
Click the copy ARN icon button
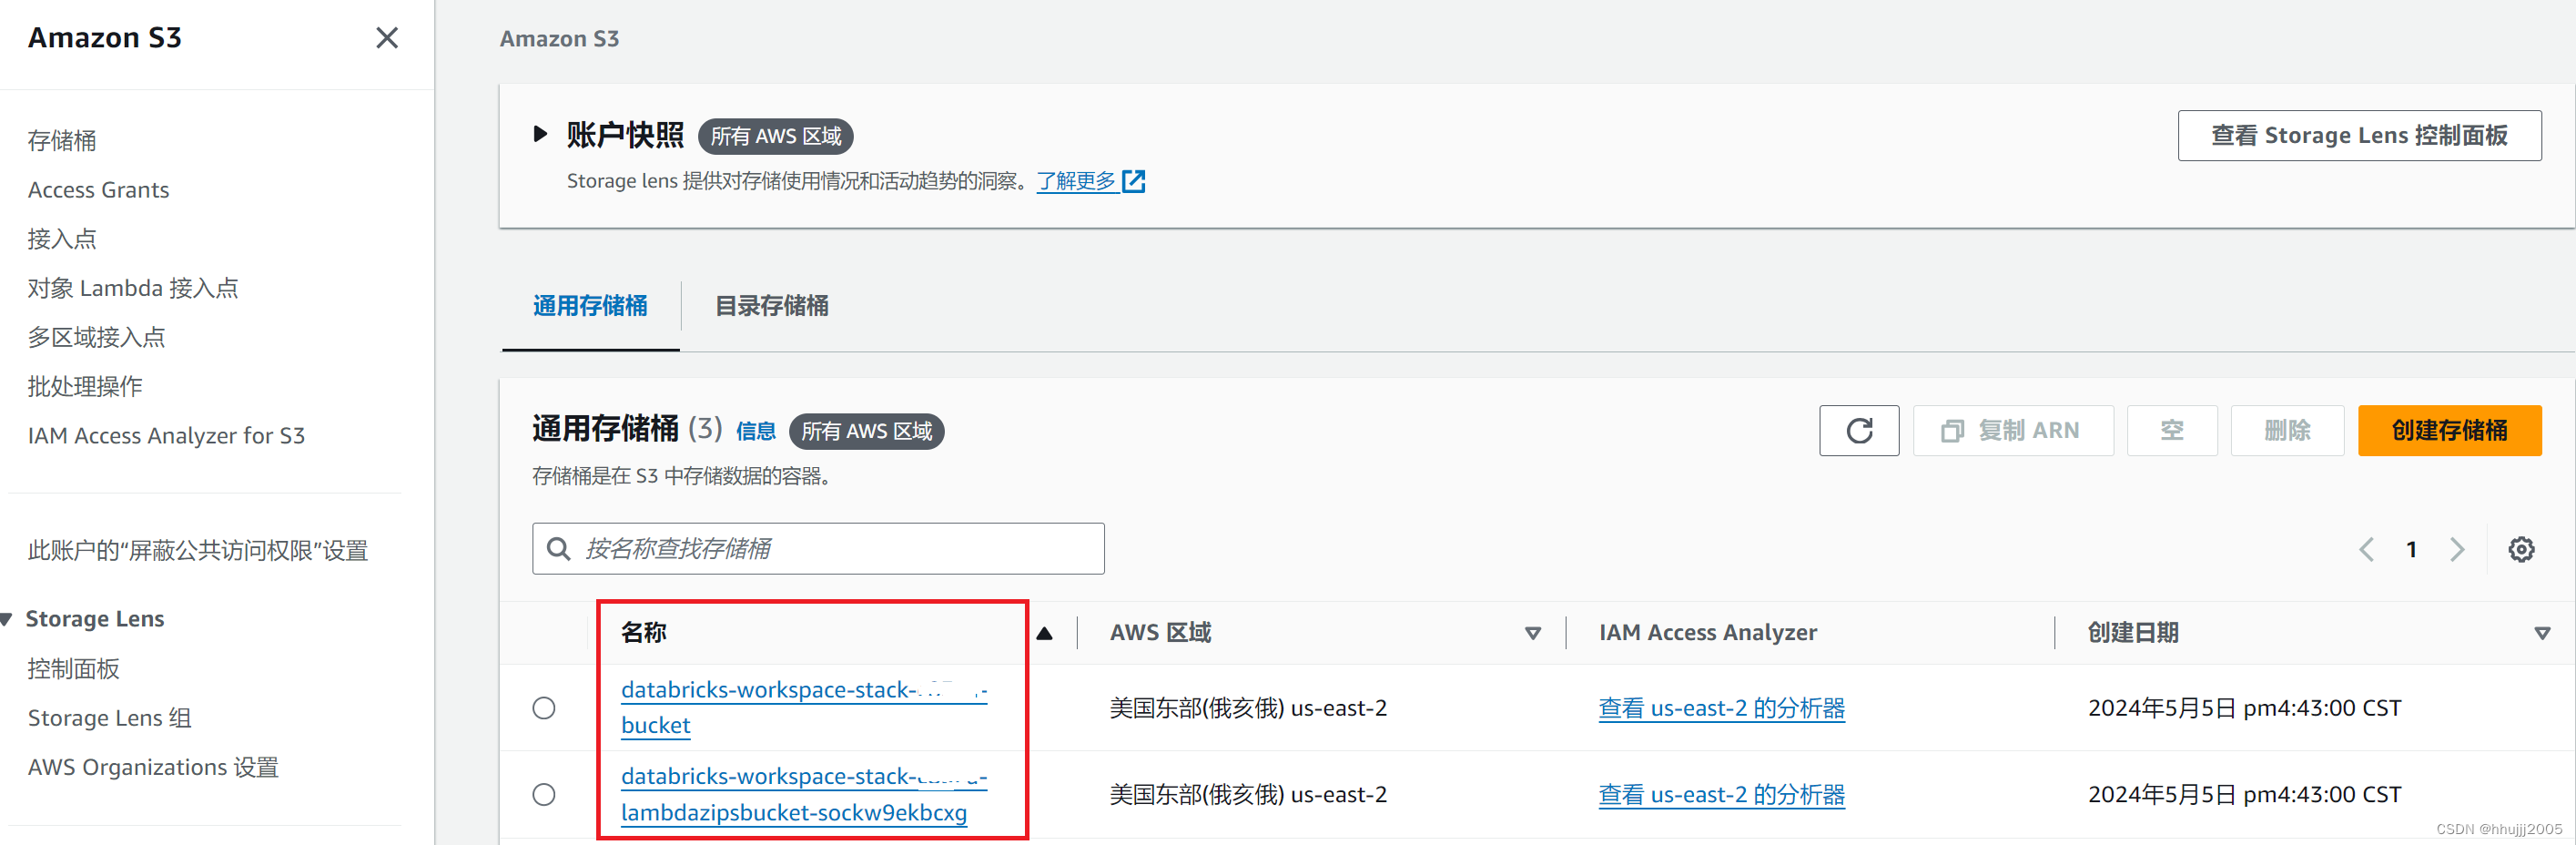click(2013, 430)
